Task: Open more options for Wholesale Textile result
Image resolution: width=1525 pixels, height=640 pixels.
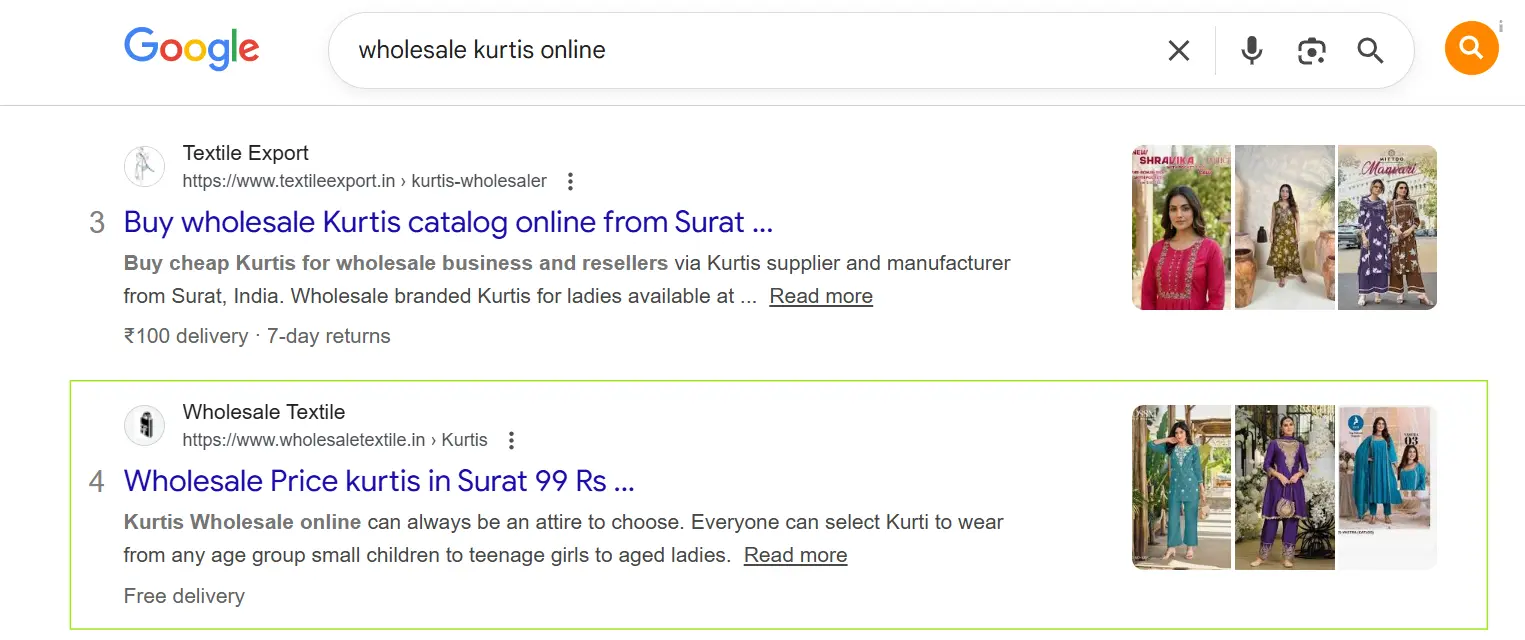Action: click(x=511, y=440)
